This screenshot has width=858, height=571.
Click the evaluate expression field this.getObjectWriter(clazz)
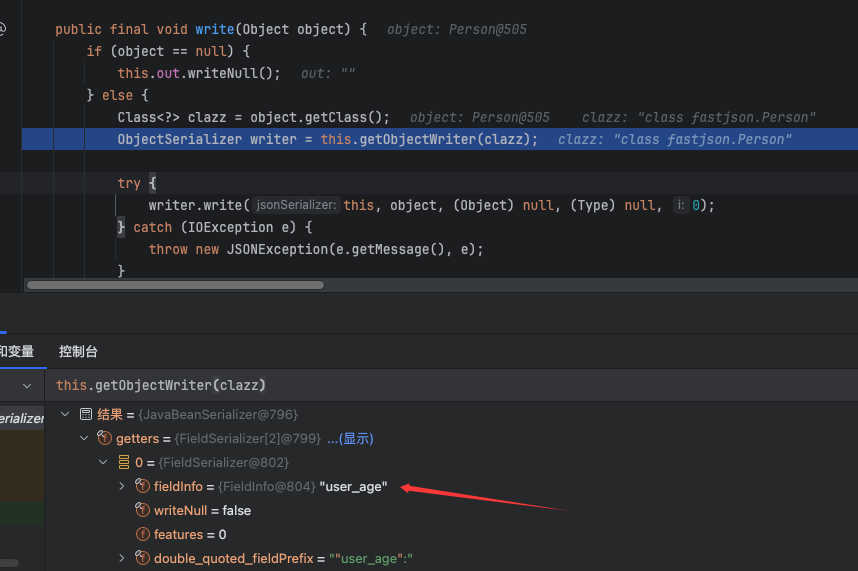451,386
